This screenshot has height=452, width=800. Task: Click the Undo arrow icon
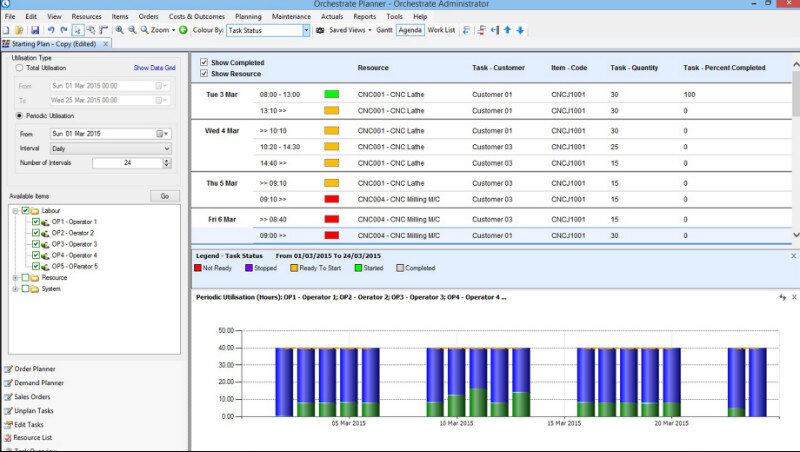[51, 31]
